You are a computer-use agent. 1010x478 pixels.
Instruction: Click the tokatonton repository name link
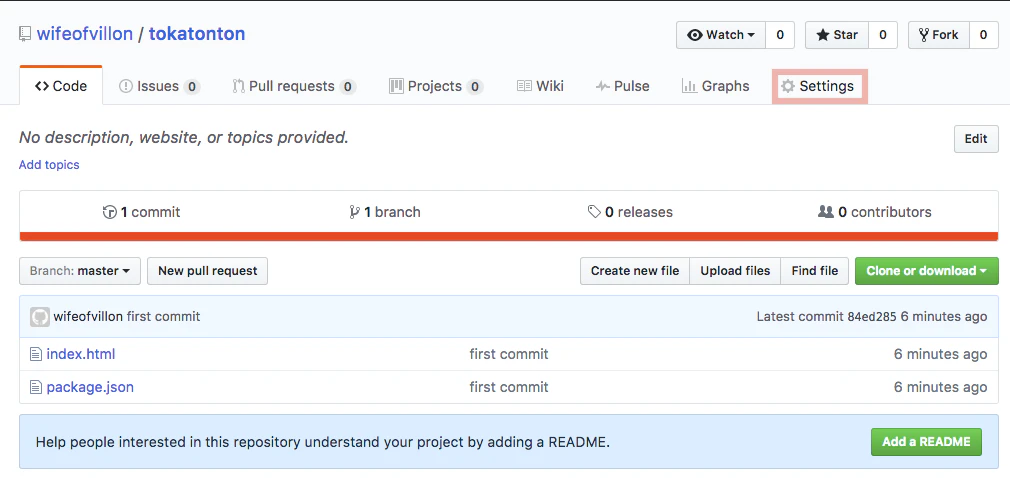point(197,34)
